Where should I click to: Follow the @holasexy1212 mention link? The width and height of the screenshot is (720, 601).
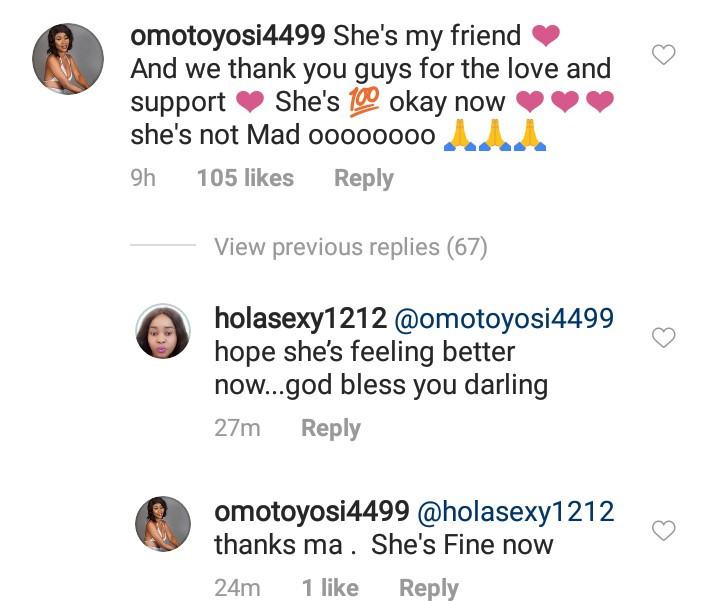(515, 511)
